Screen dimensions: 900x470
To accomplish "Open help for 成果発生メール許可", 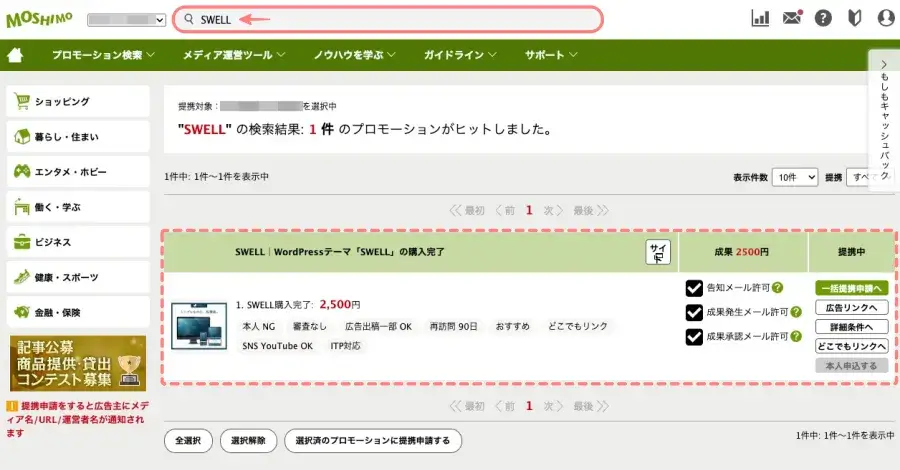I will coord(796,312).
